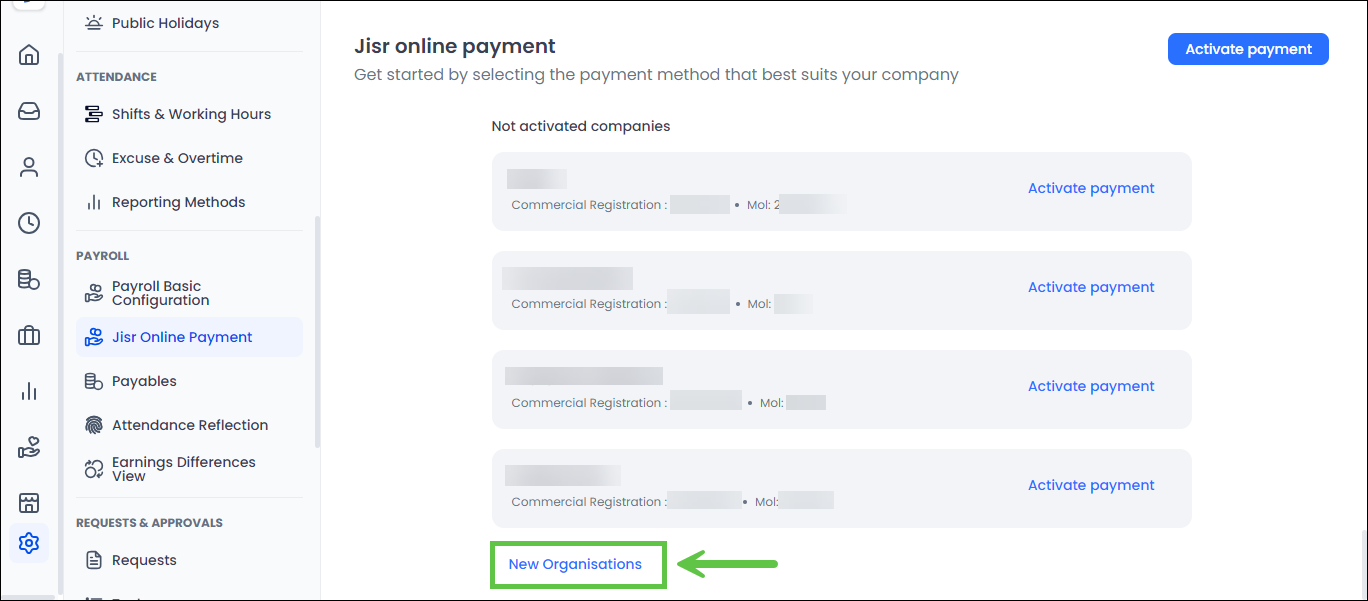Open Payroll Basic Configuration
The height and width of the screenshot is (601, 1368).
160,293
